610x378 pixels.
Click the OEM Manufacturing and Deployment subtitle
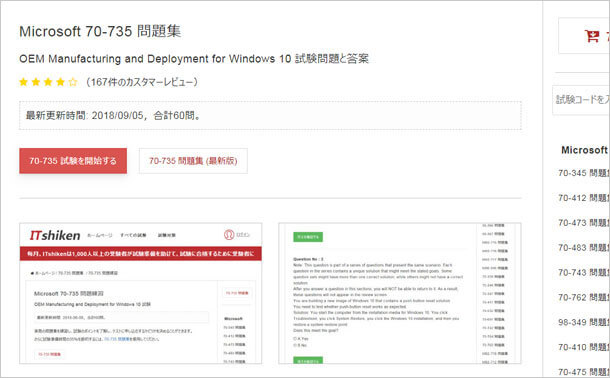tap(194, 59)
